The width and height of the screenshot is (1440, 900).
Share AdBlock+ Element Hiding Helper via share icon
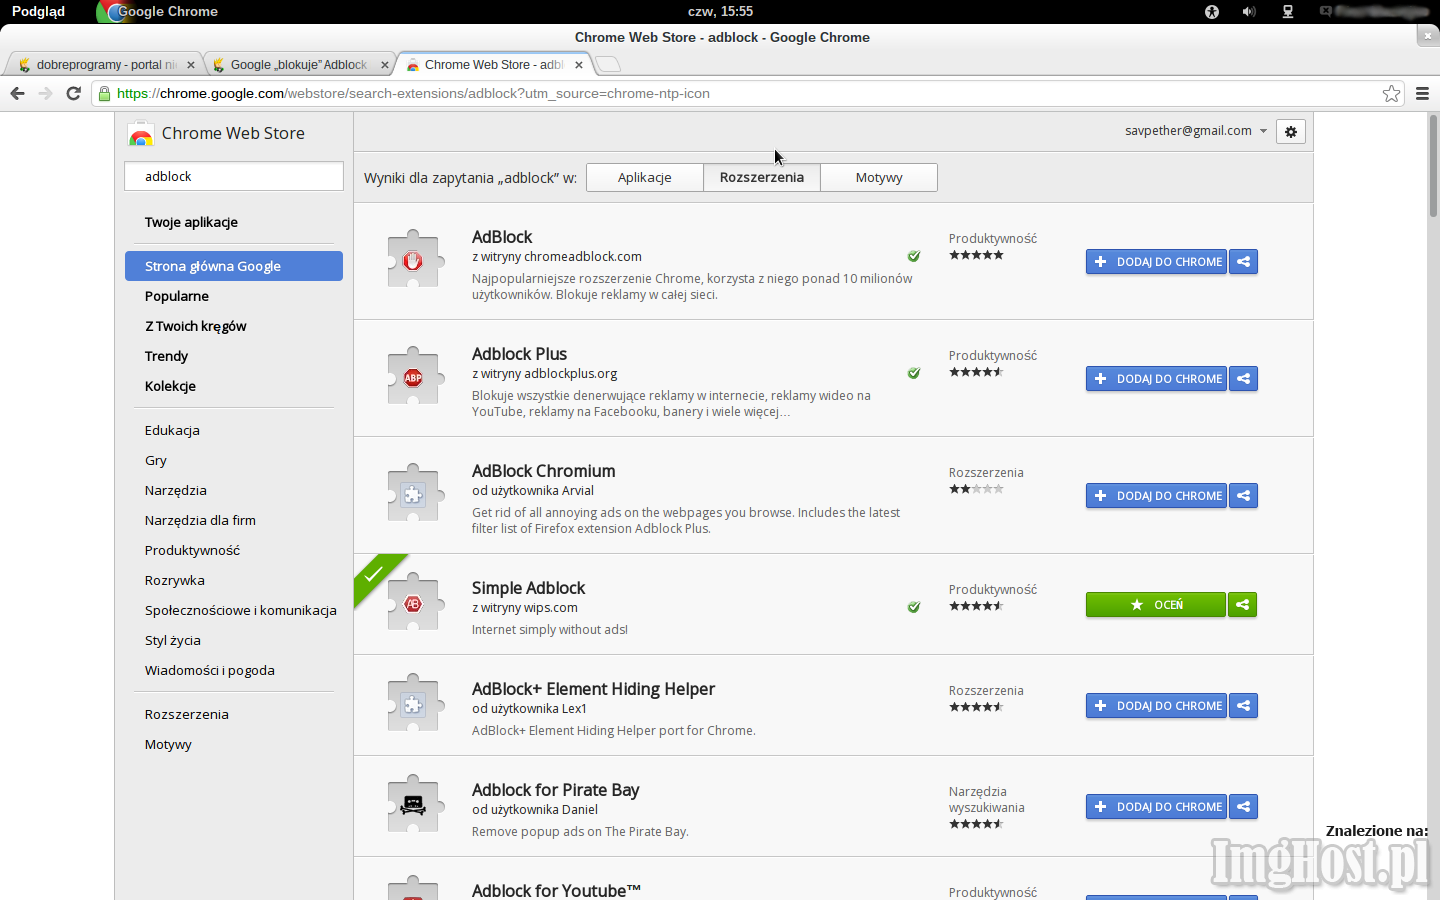click(1243, 706)
